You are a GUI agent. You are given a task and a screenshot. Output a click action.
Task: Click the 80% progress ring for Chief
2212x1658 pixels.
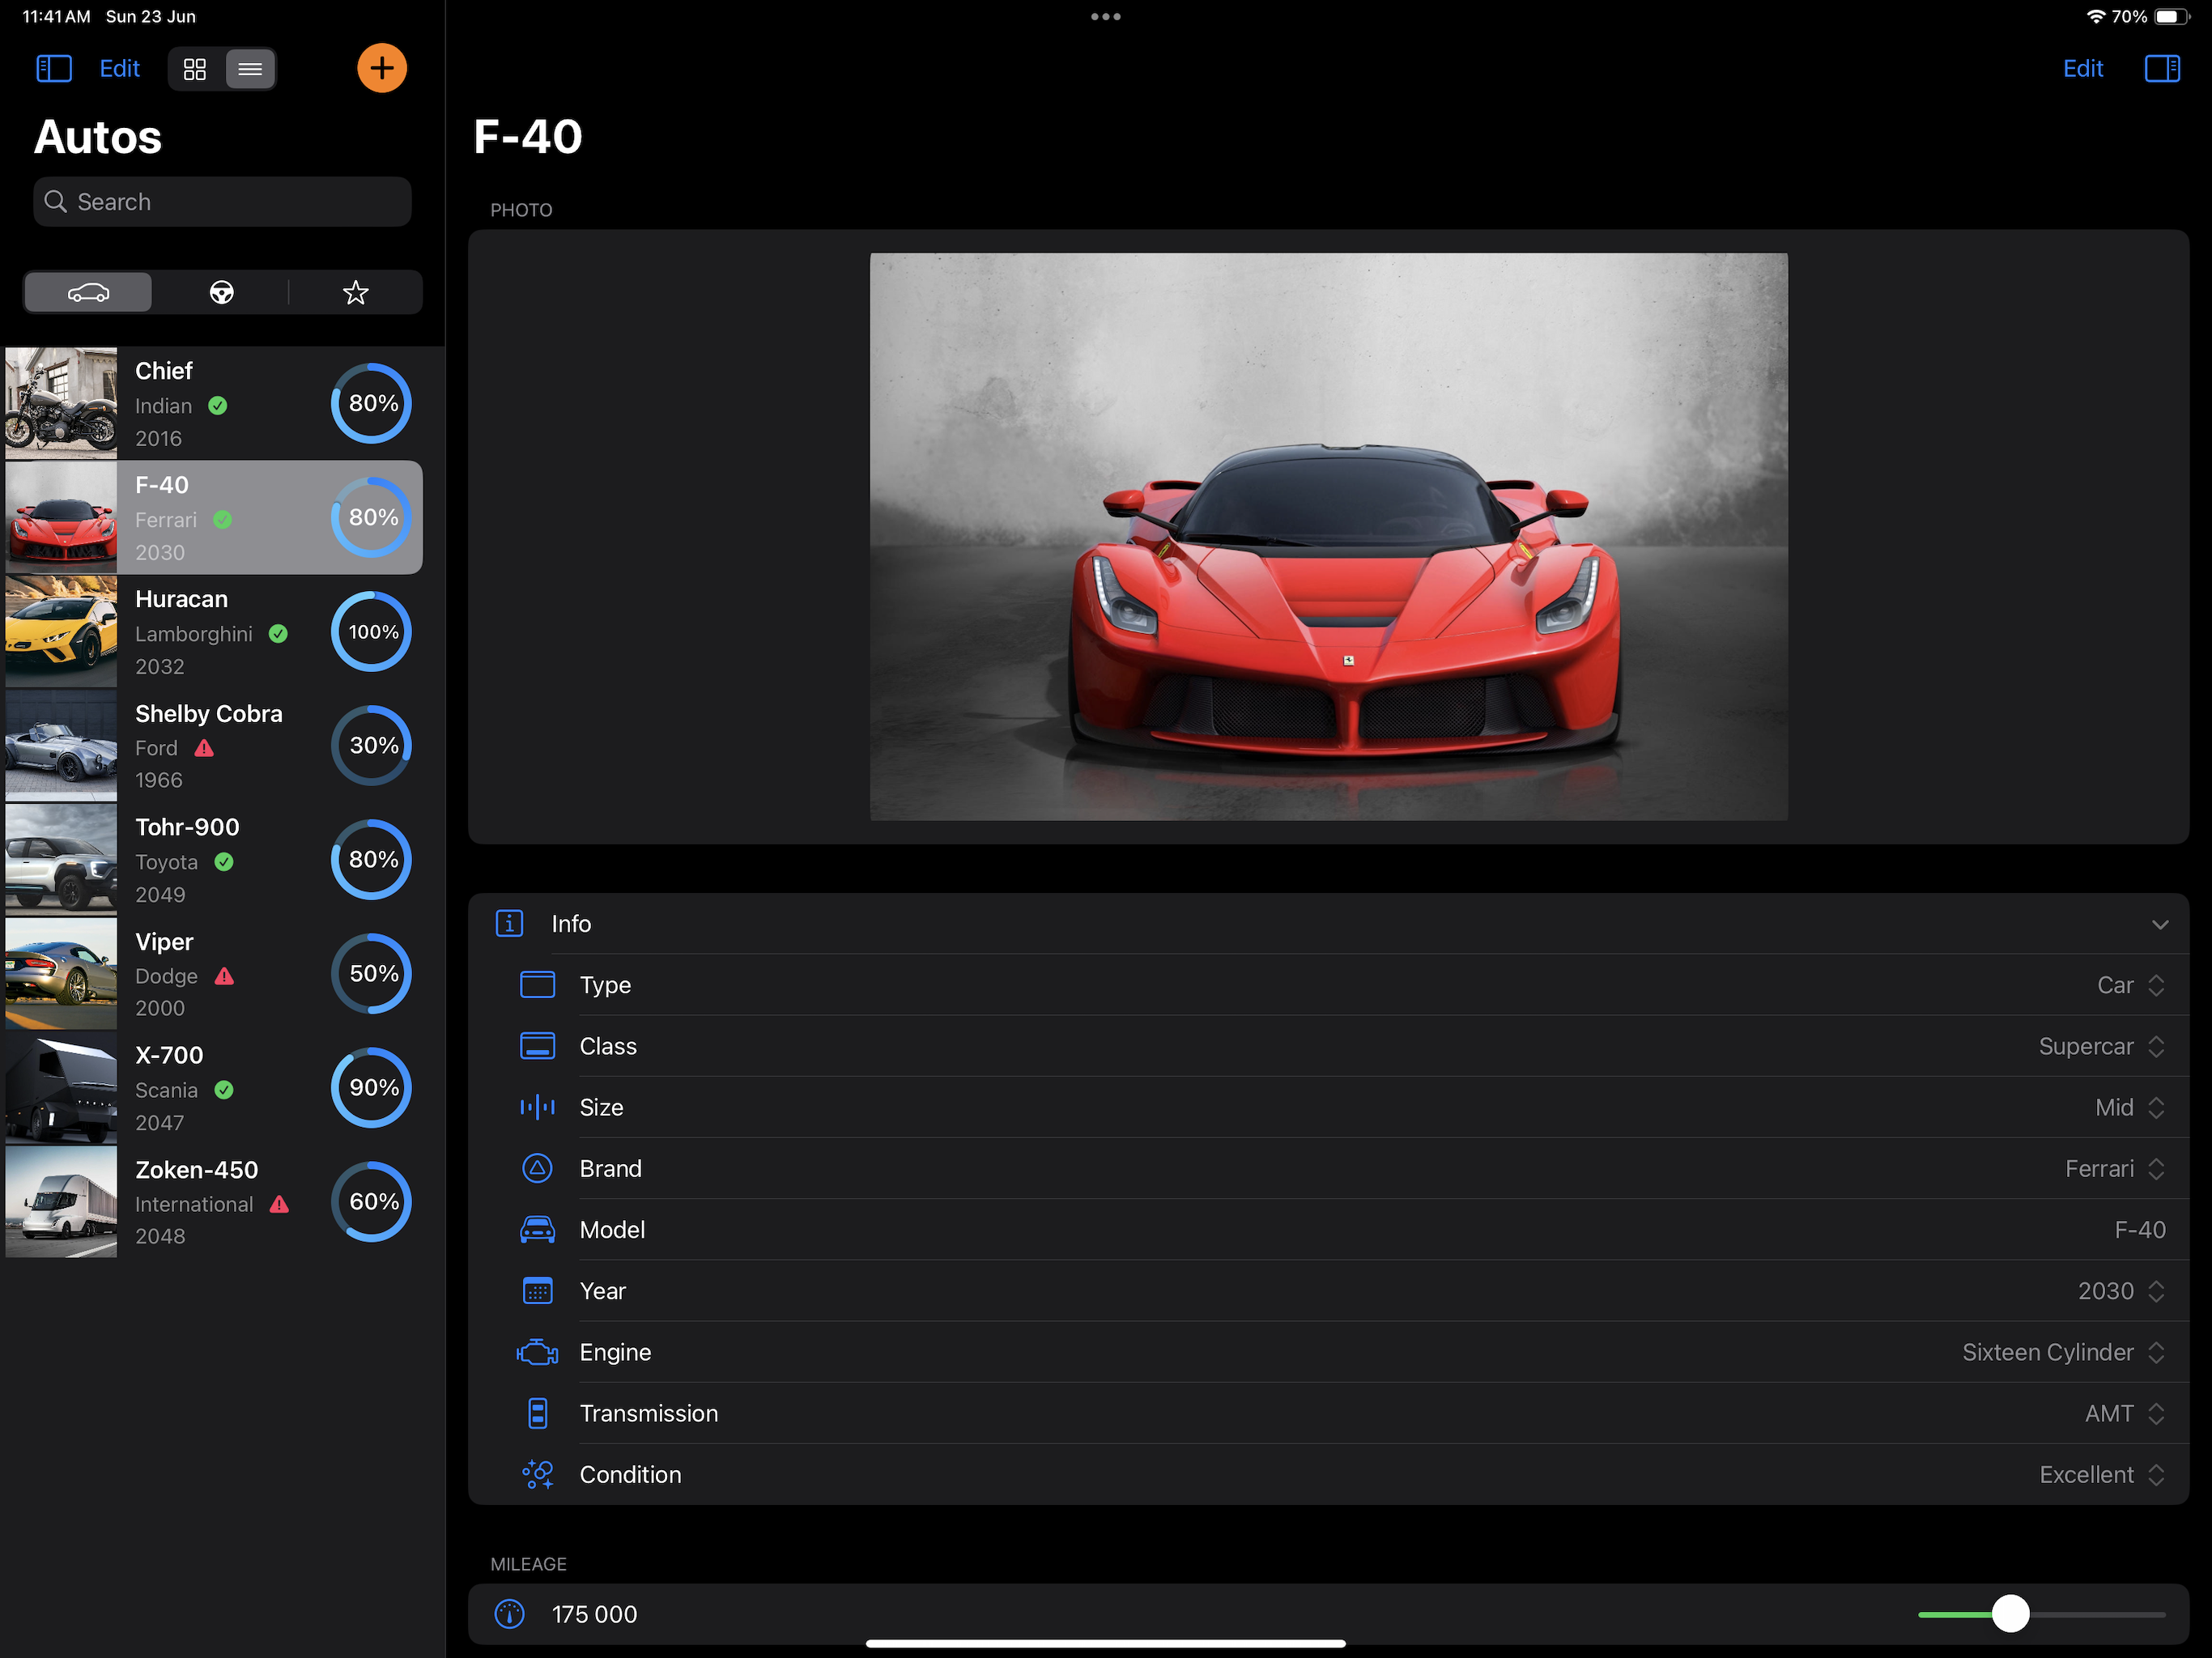click(372, 404)
